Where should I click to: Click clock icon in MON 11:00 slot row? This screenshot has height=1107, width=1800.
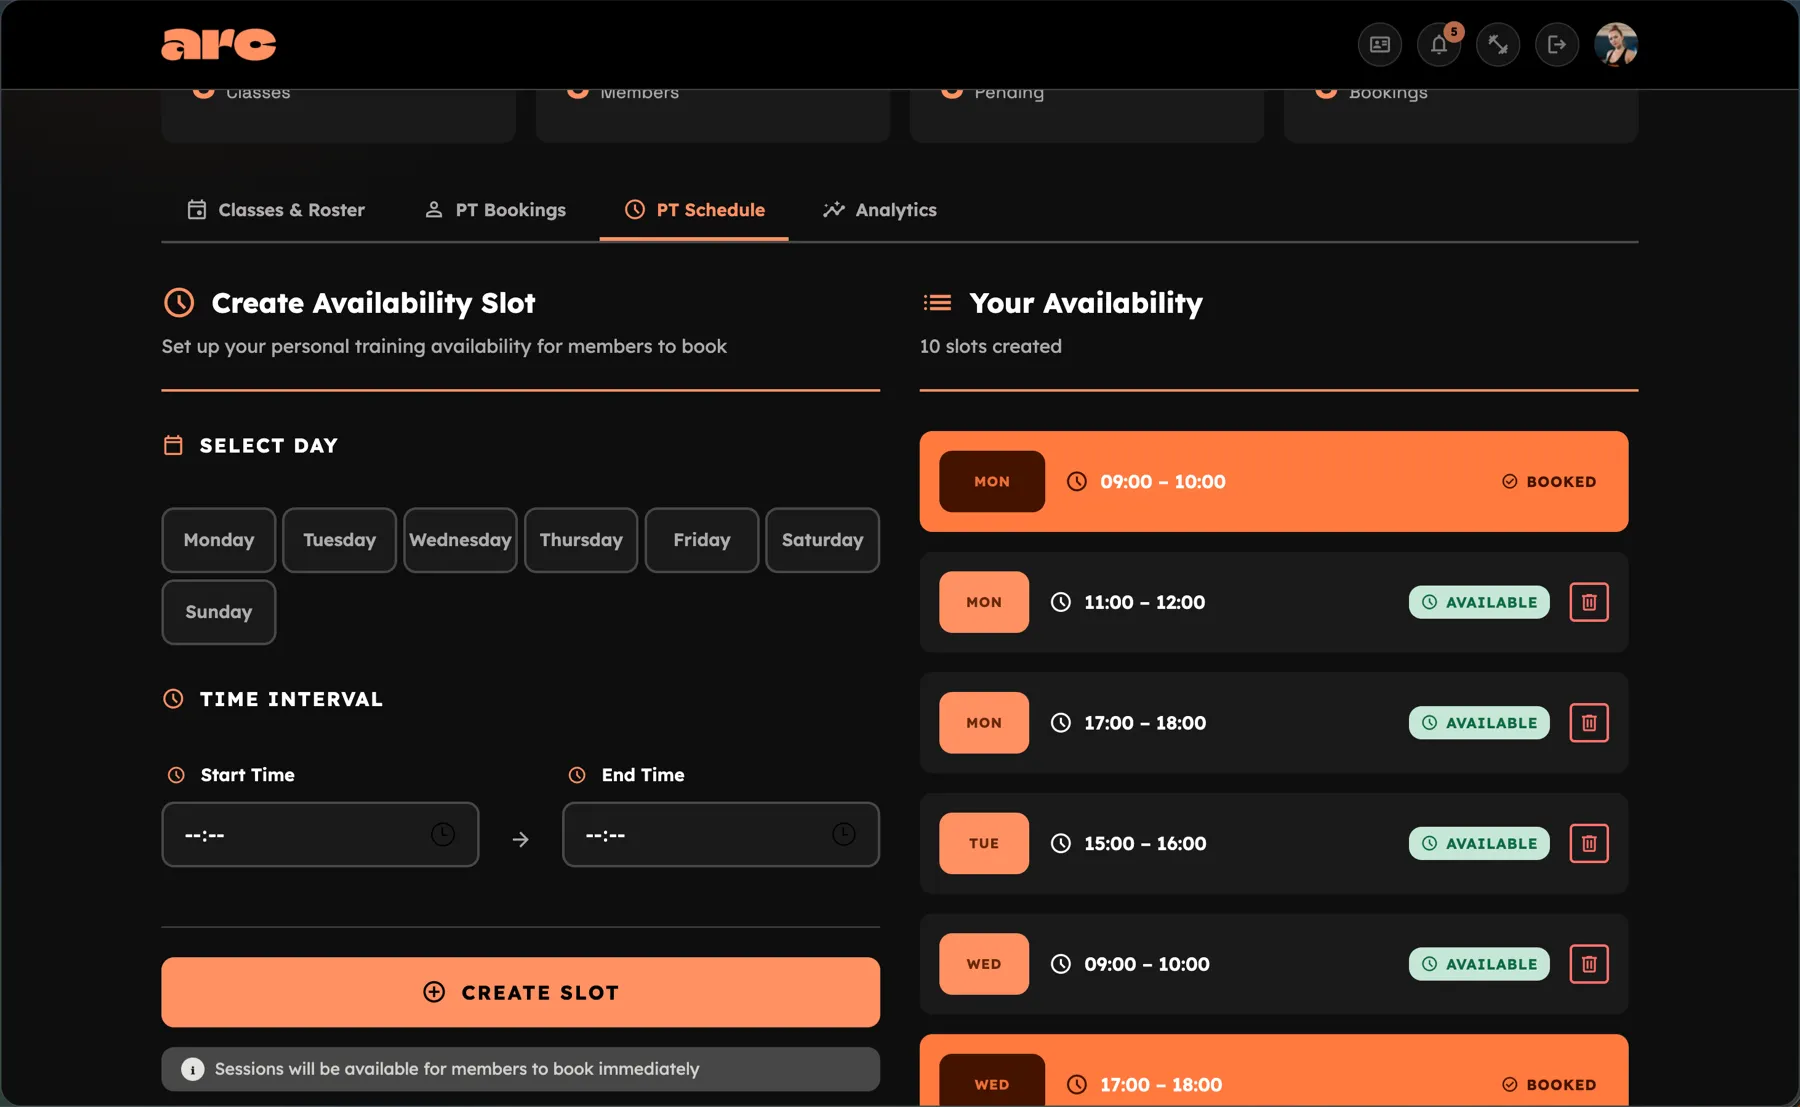[x=1061, y=602]
